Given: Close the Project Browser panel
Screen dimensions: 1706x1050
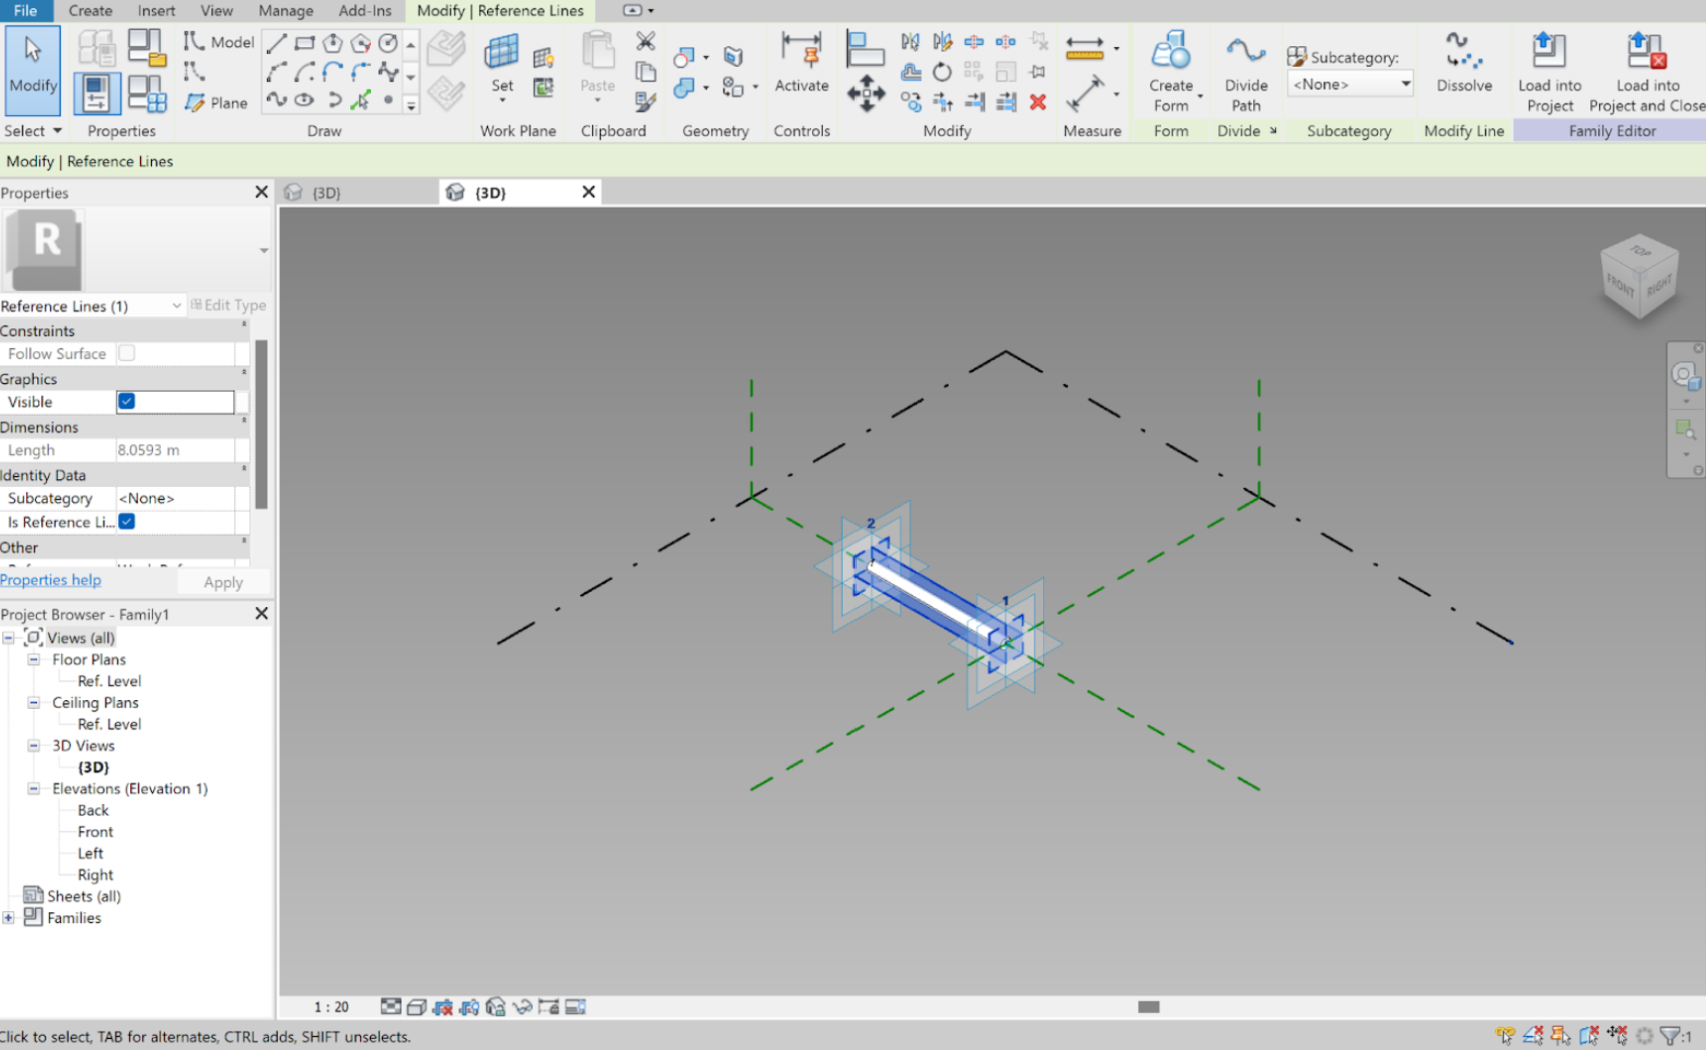Looking at the screenshot, I should point(262,614).
